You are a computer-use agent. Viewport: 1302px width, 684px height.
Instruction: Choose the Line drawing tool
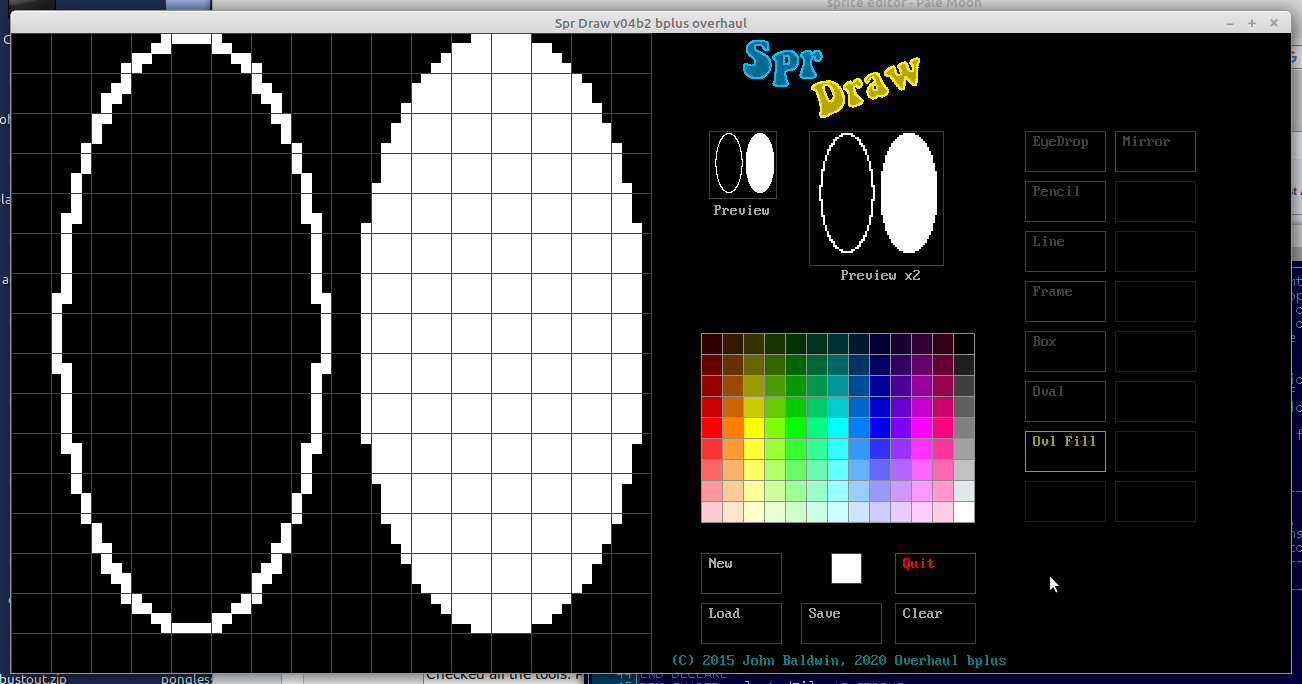[1065, 251]
